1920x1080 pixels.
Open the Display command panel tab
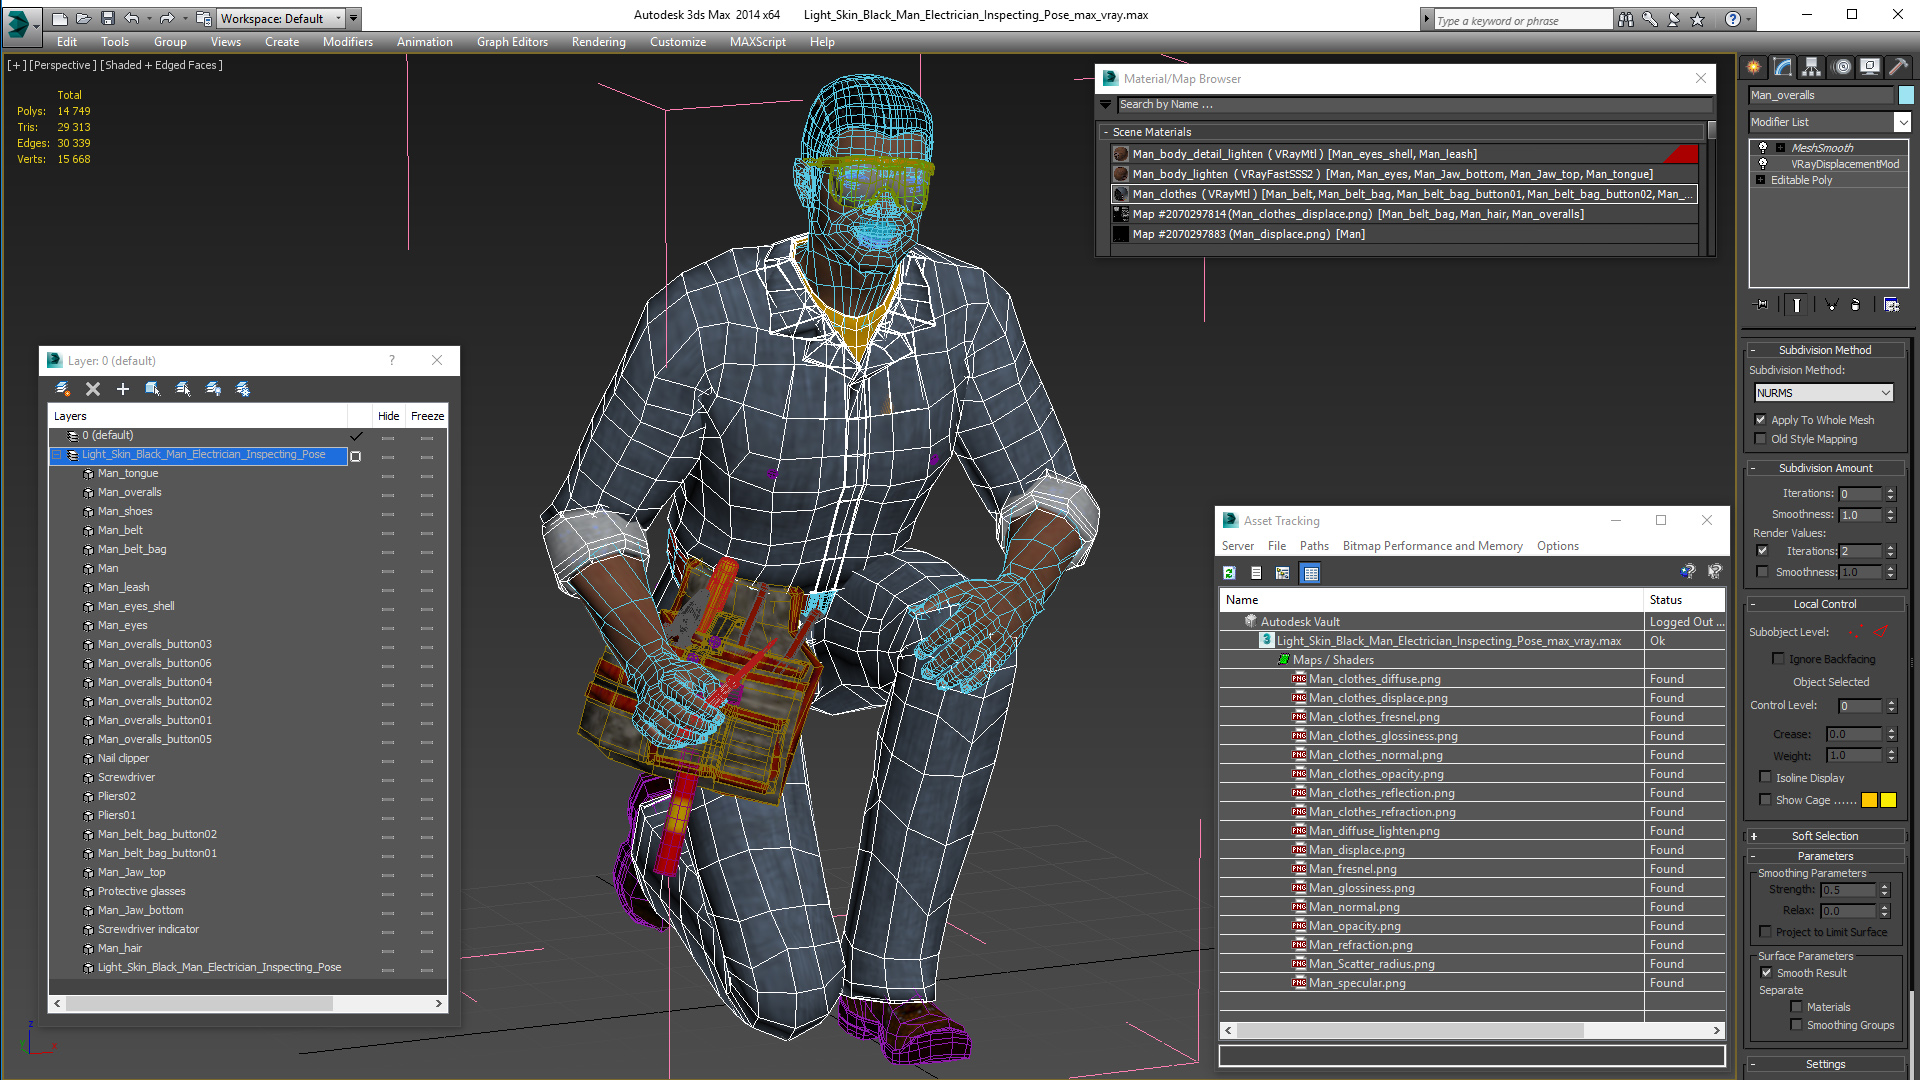(1869, 67)
